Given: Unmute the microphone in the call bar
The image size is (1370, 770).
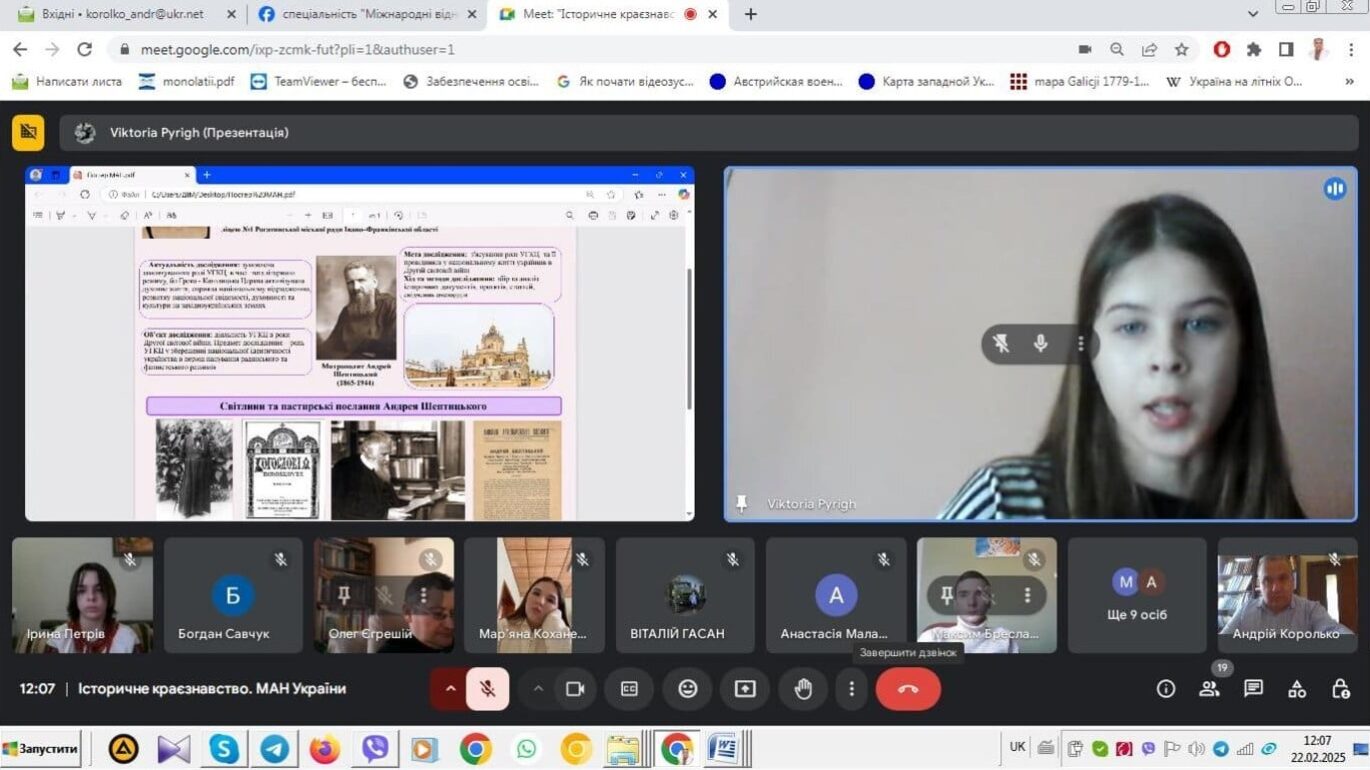Looking at the screenshot, I should point(488,689).
